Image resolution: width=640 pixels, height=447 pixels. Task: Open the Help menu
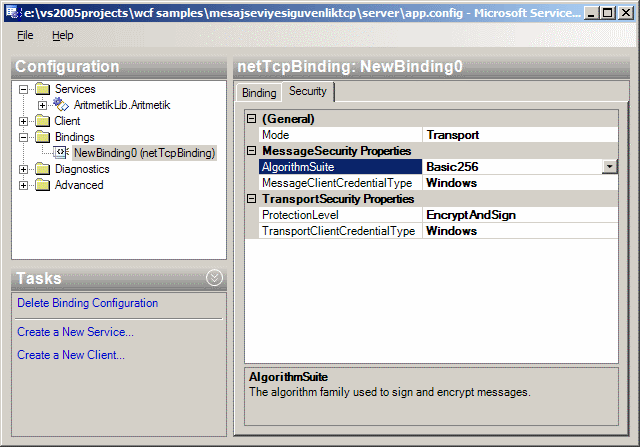coord(63,35)
